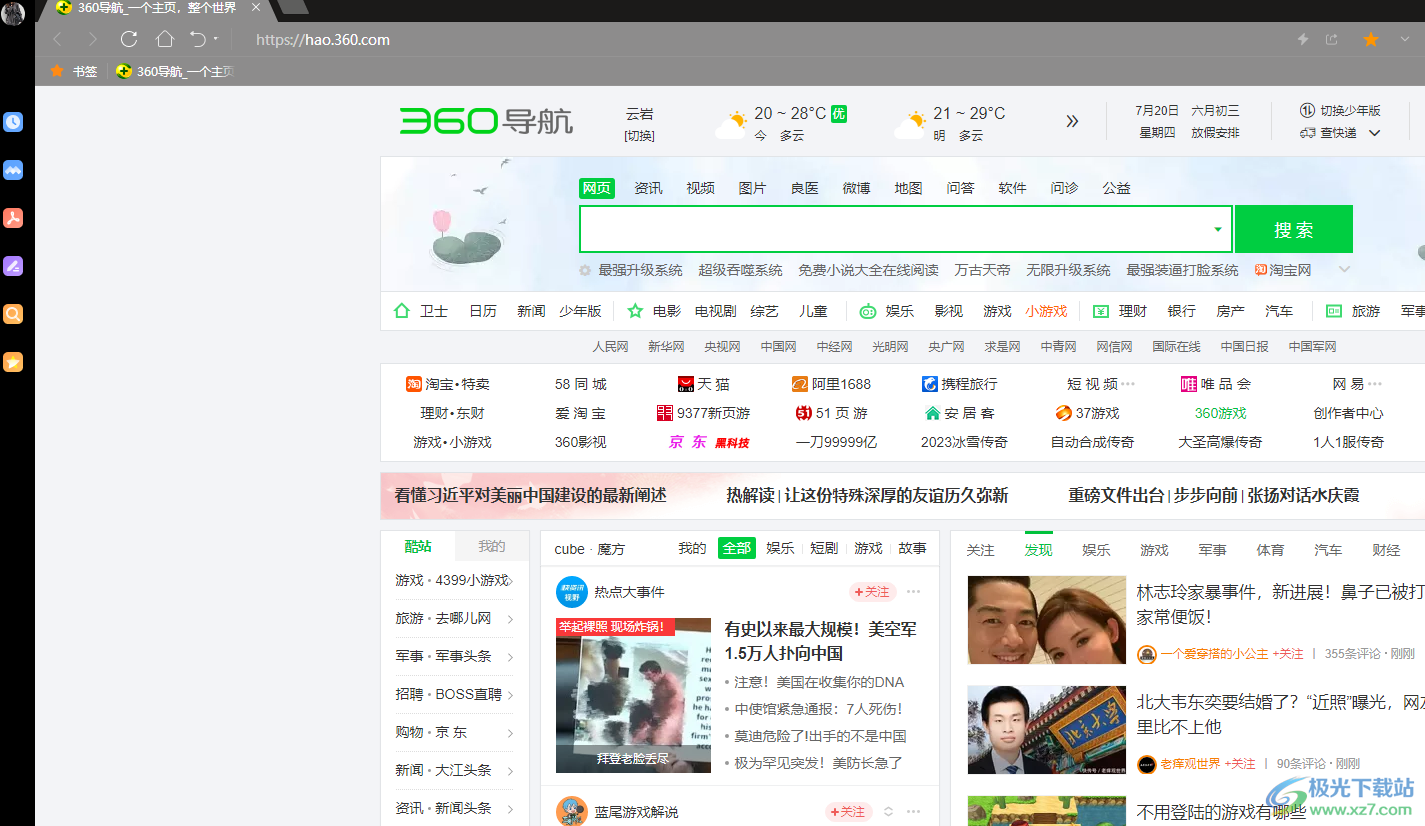Viewport: 1425px width, 826px height.
Task: Click the 理财 yen icon
Action: point(1101,311)
